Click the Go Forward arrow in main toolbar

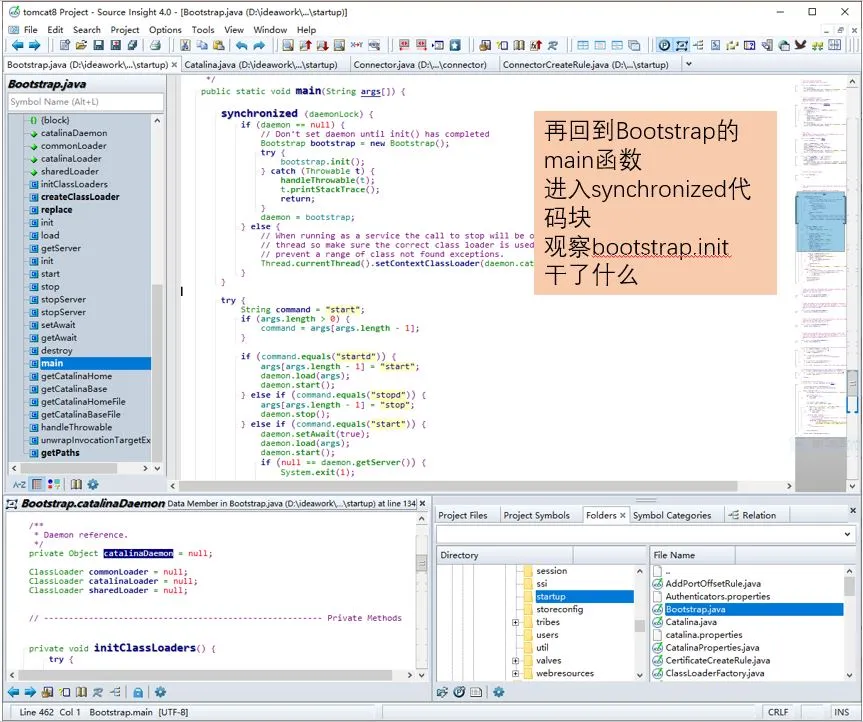coord(35,45)
